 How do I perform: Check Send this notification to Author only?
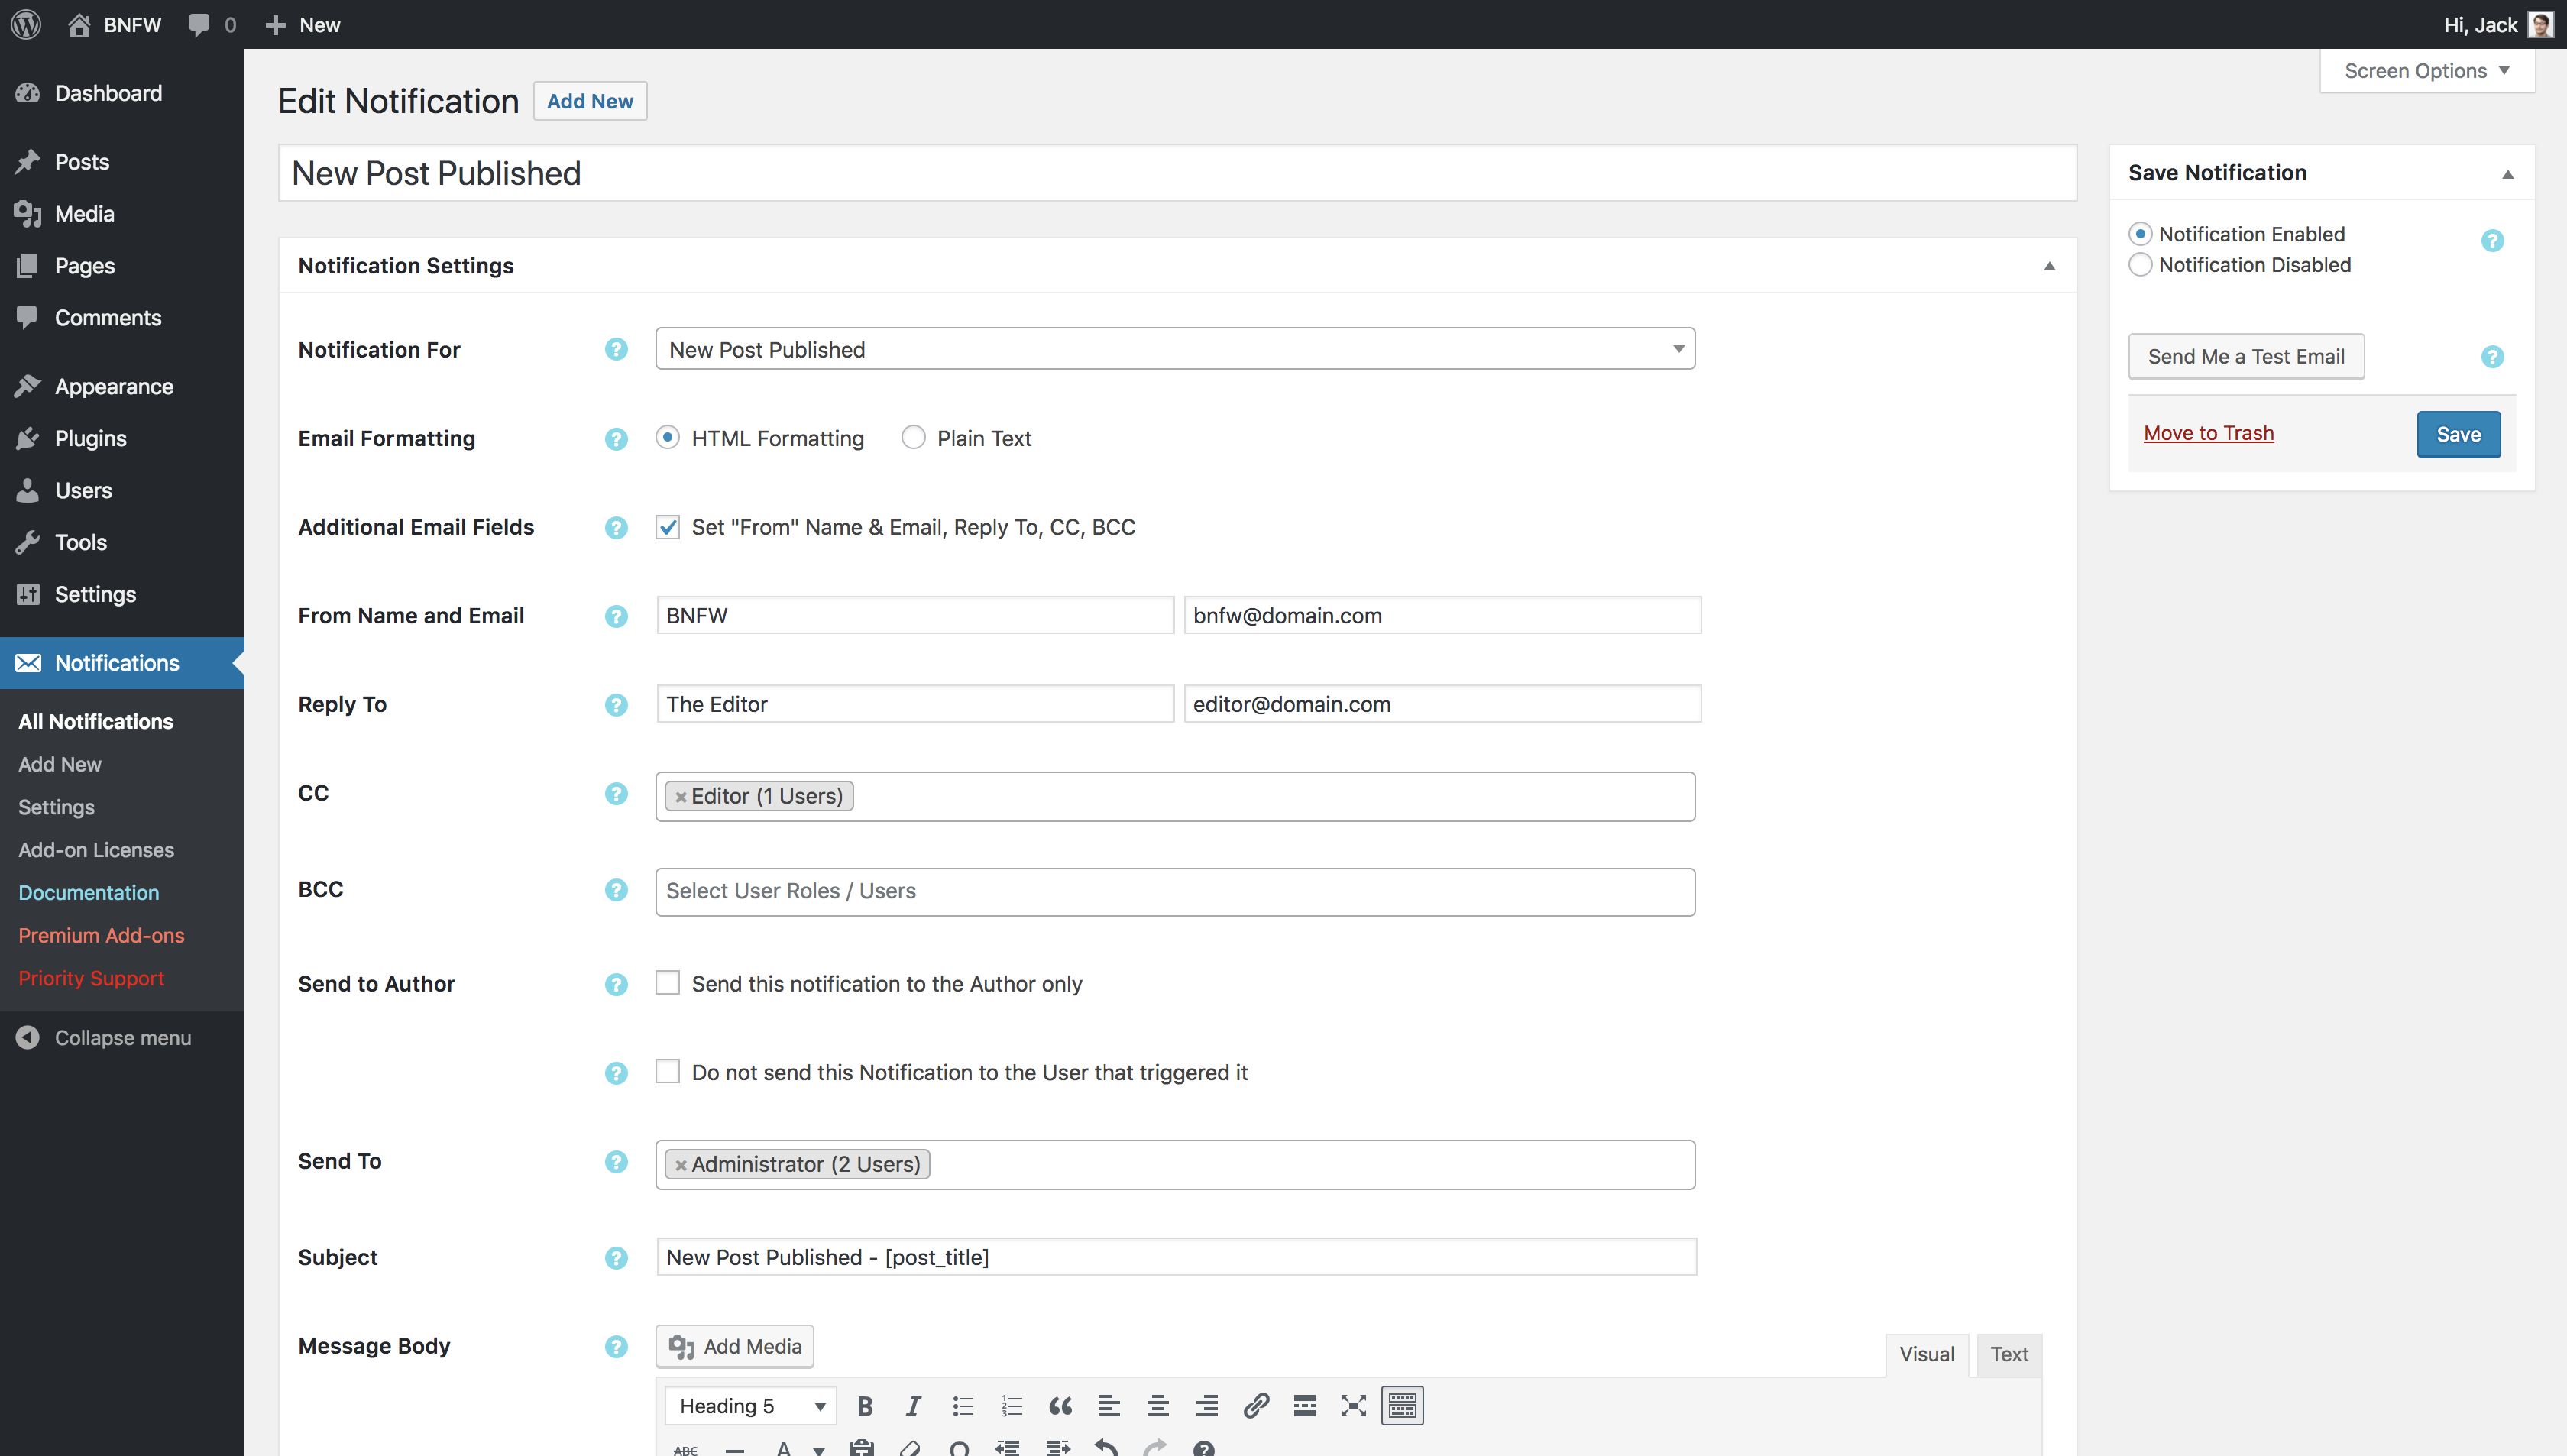click(x=668, y=982)
